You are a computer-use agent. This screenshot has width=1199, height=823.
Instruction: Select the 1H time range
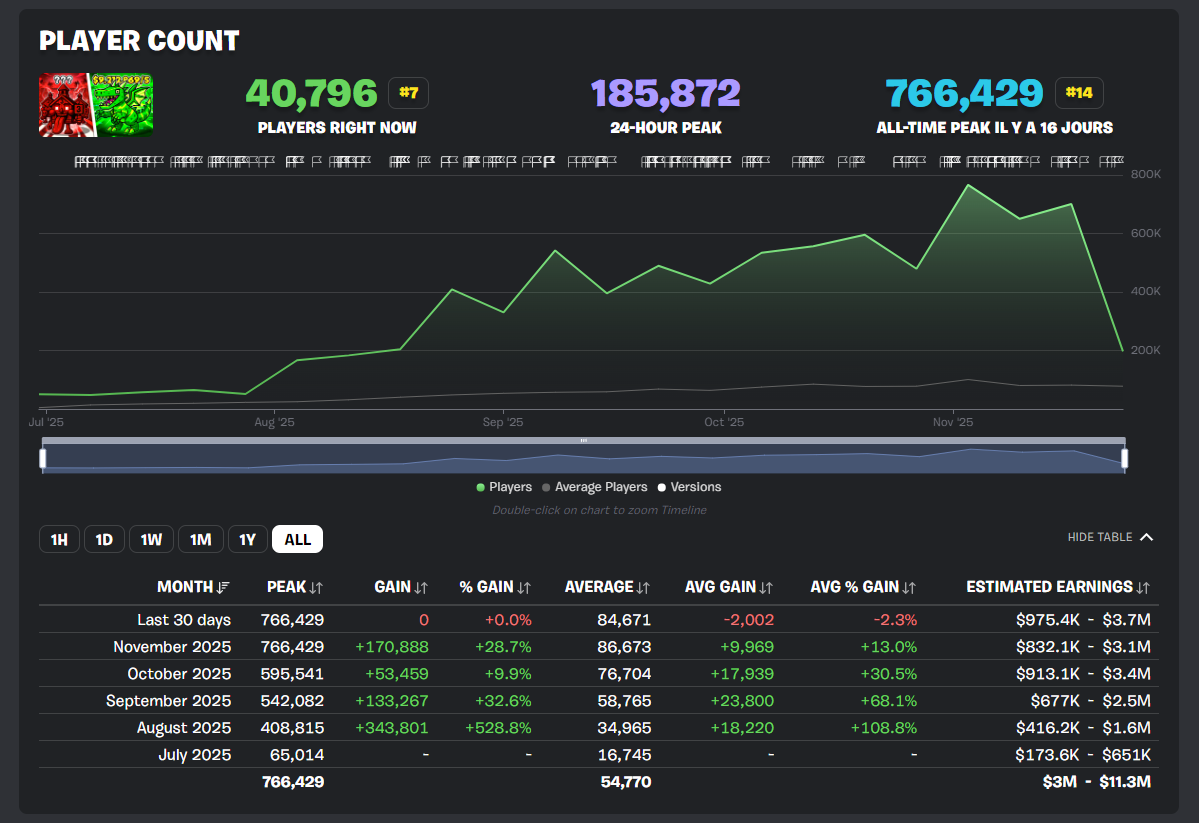(59, 540)
